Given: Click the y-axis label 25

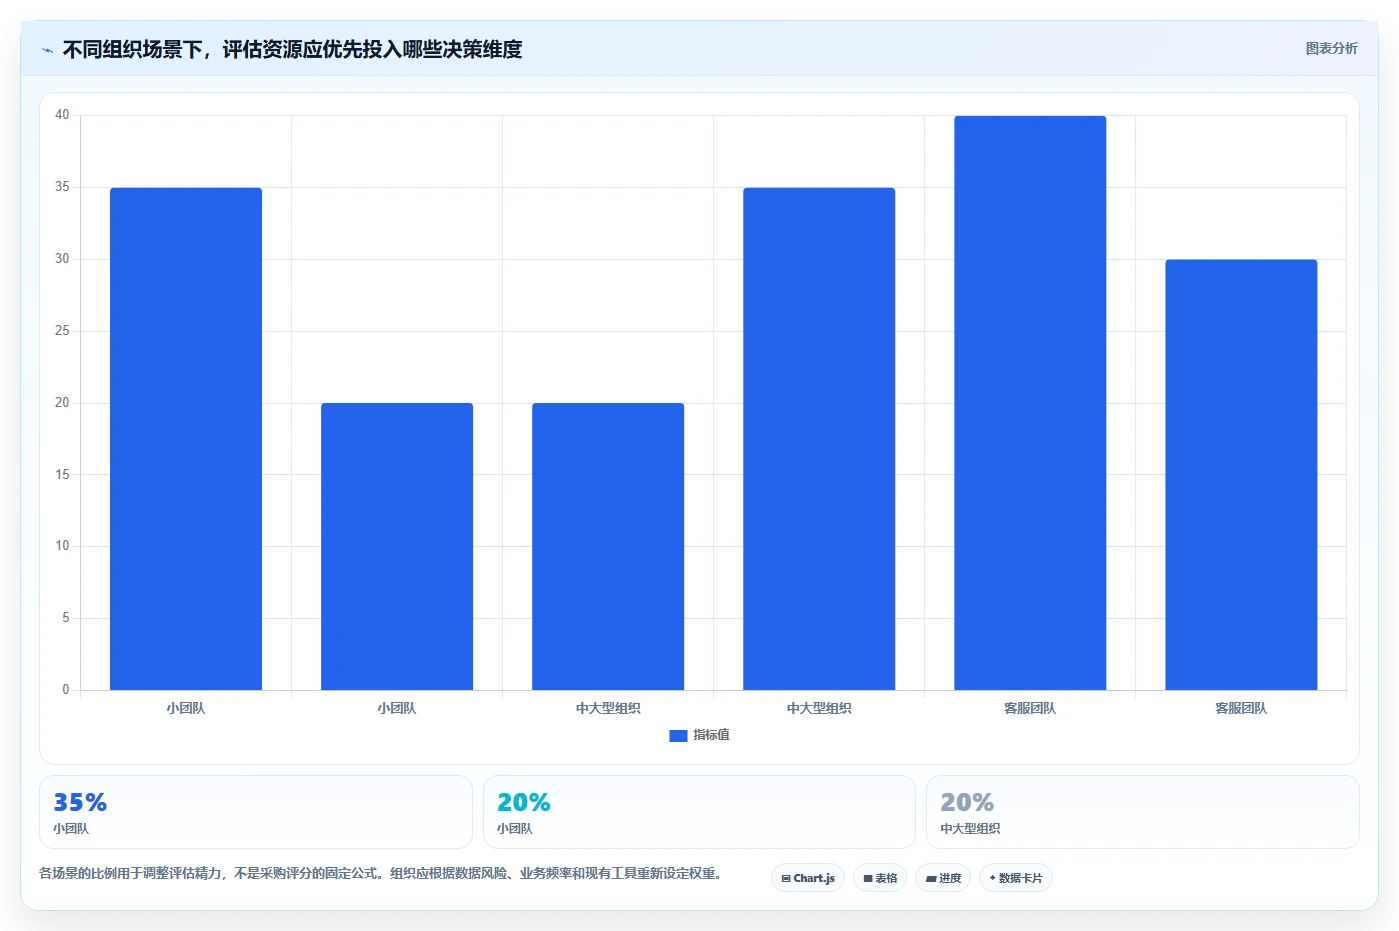Looking at the screenshot, I should pyautogui.click(x=62, y=331).
